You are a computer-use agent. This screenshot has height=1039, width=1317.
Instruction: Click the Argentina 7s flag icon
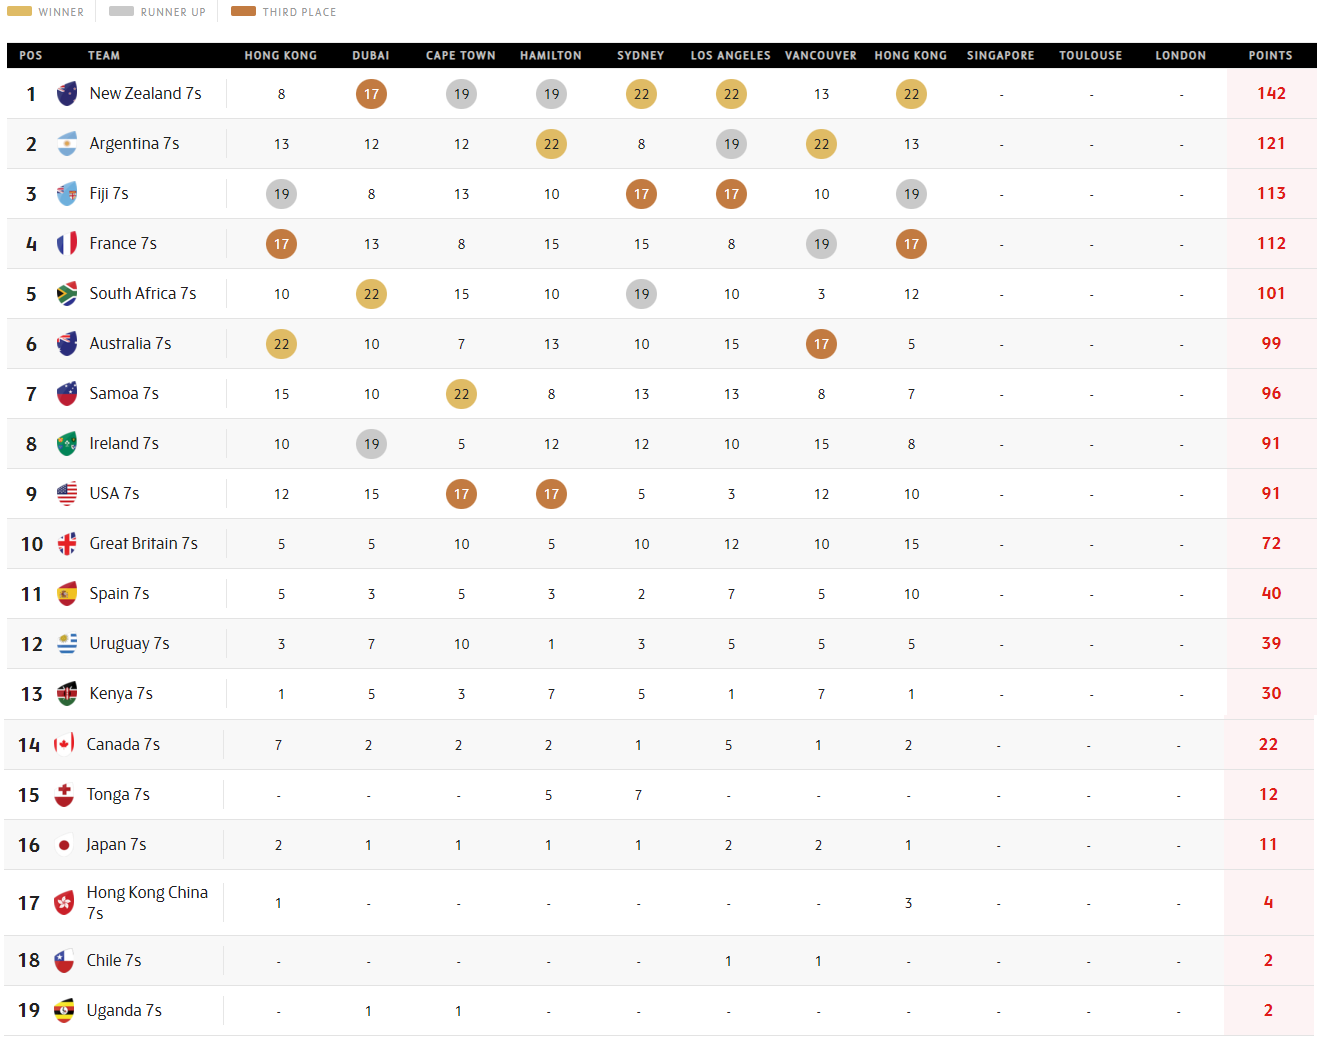click(x=67, y=144)
